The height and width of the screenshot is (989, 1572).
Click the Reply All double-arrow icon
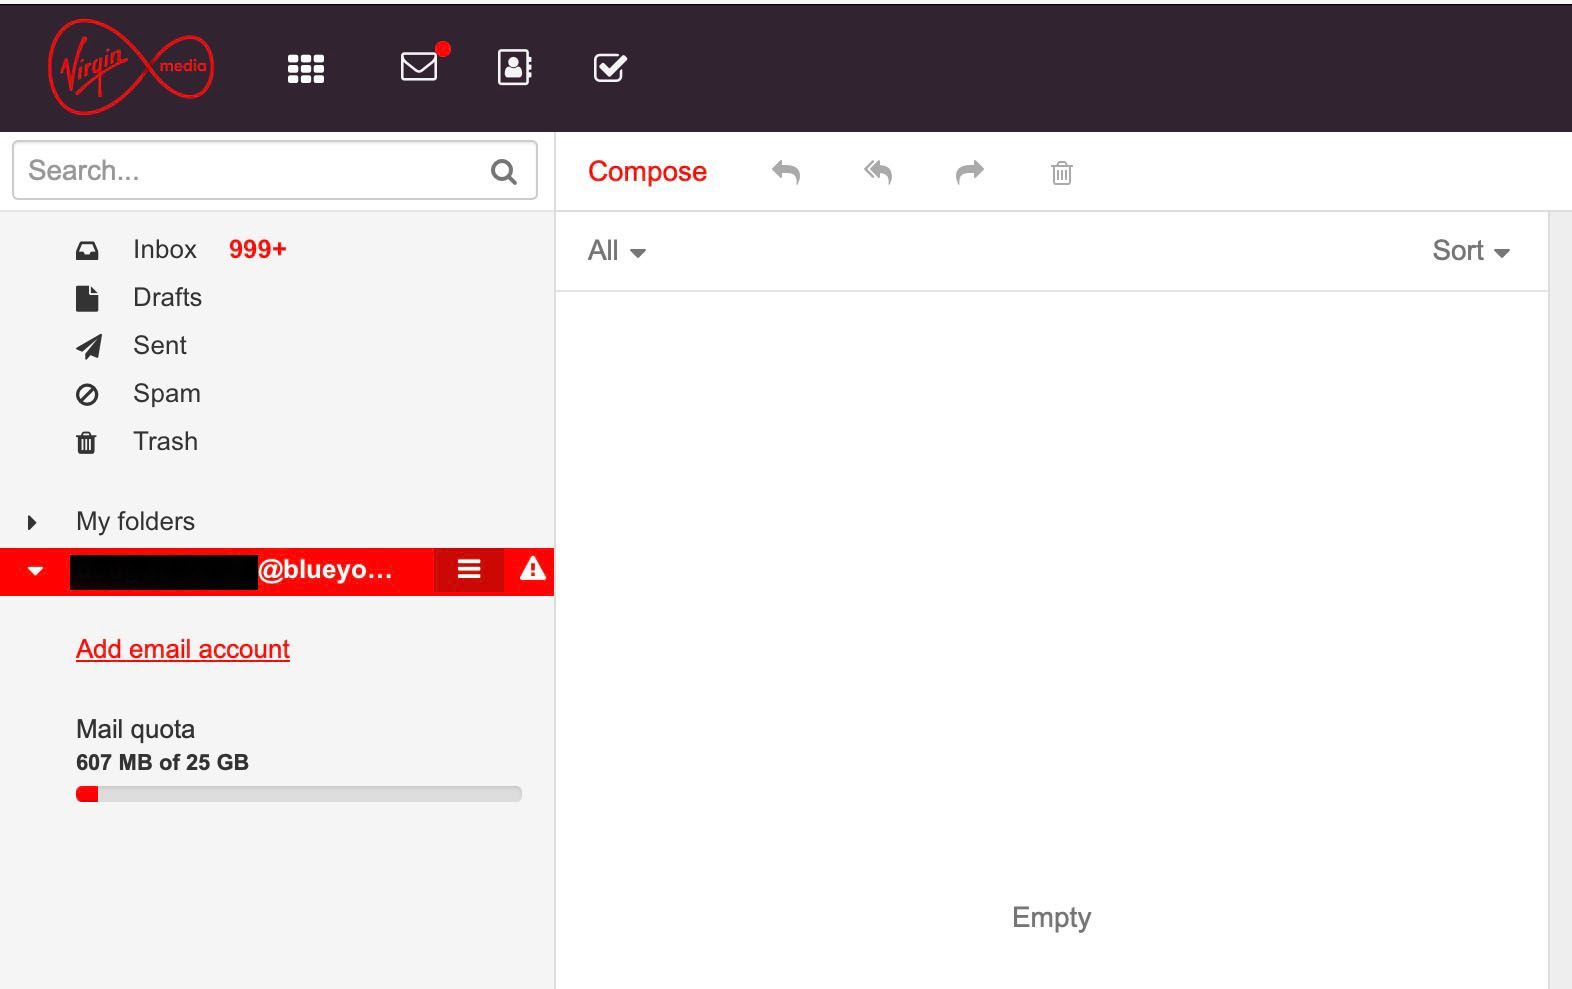[878, 173]
